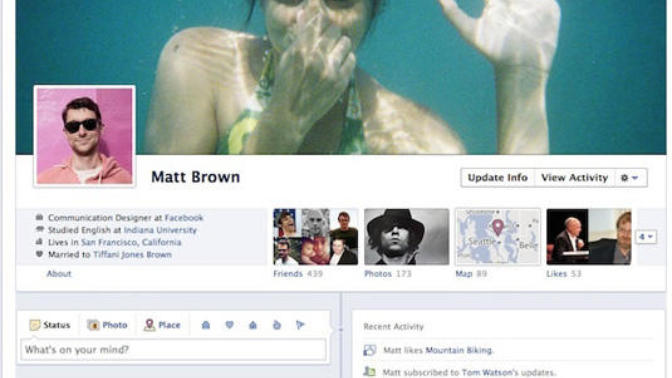Click the Friends 439 label

pyautogui.click(x=298, y=274)
